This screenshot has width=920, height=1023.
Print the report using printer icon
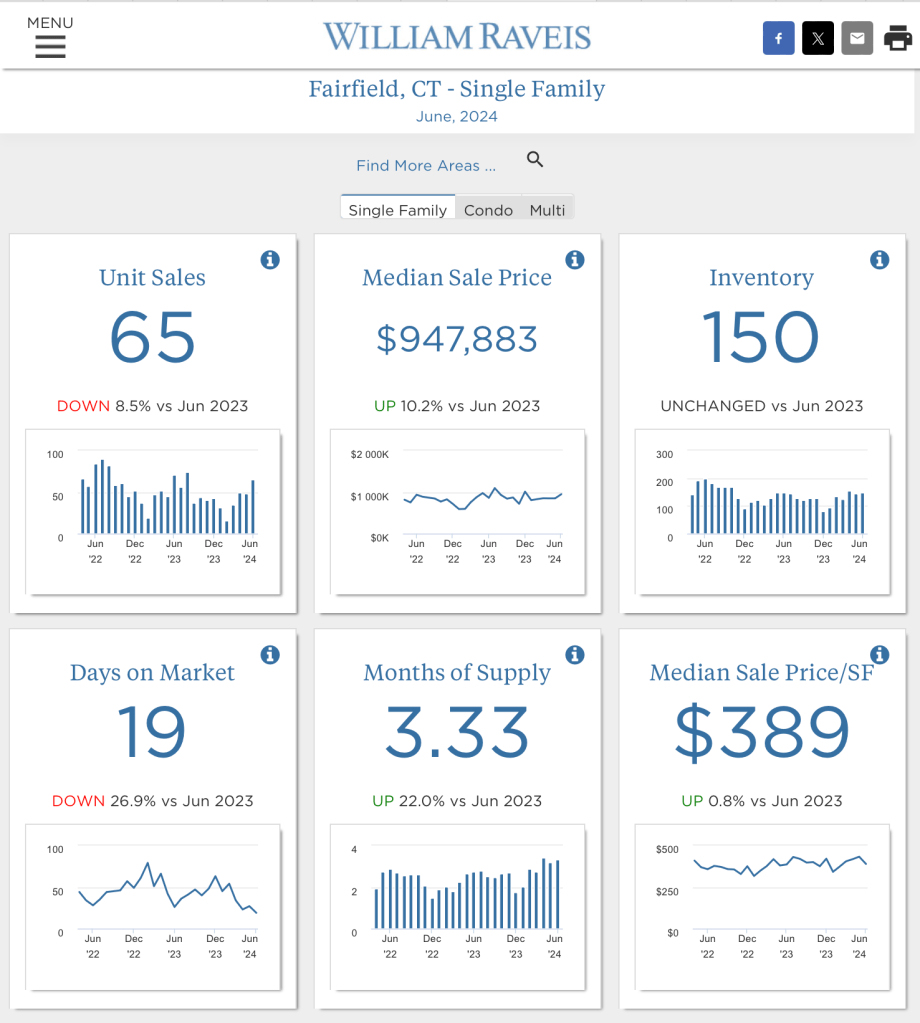(897, 39)
